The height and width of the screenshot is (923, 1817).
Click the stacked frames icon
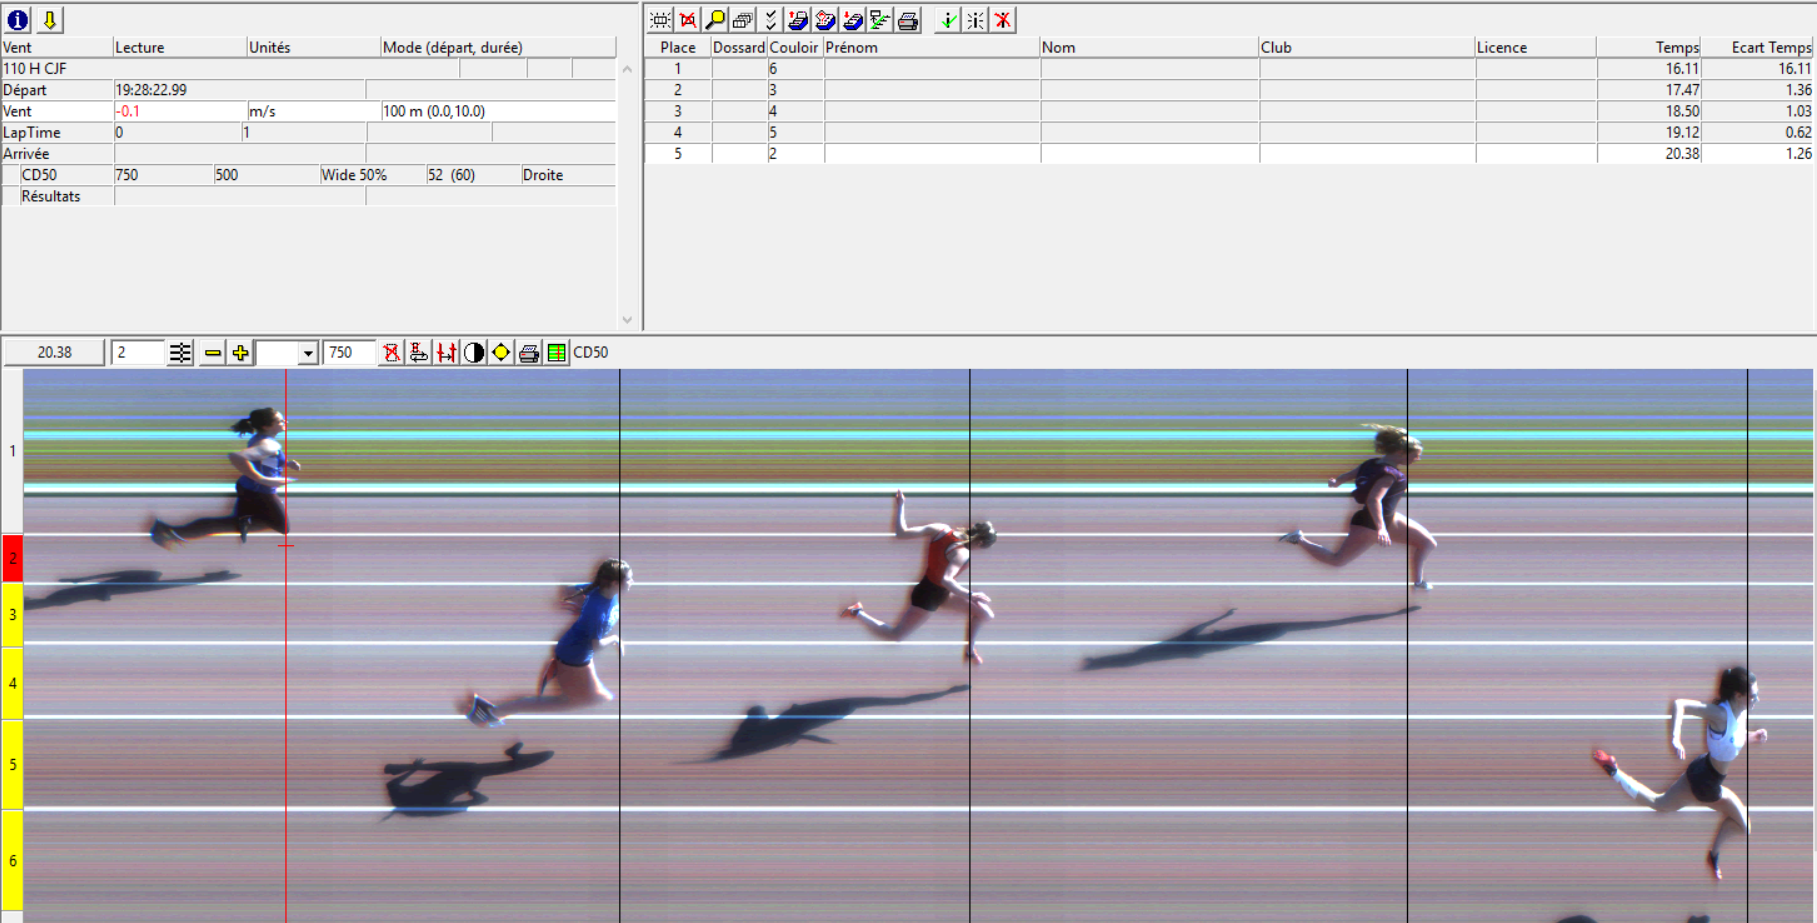(742, 20)
